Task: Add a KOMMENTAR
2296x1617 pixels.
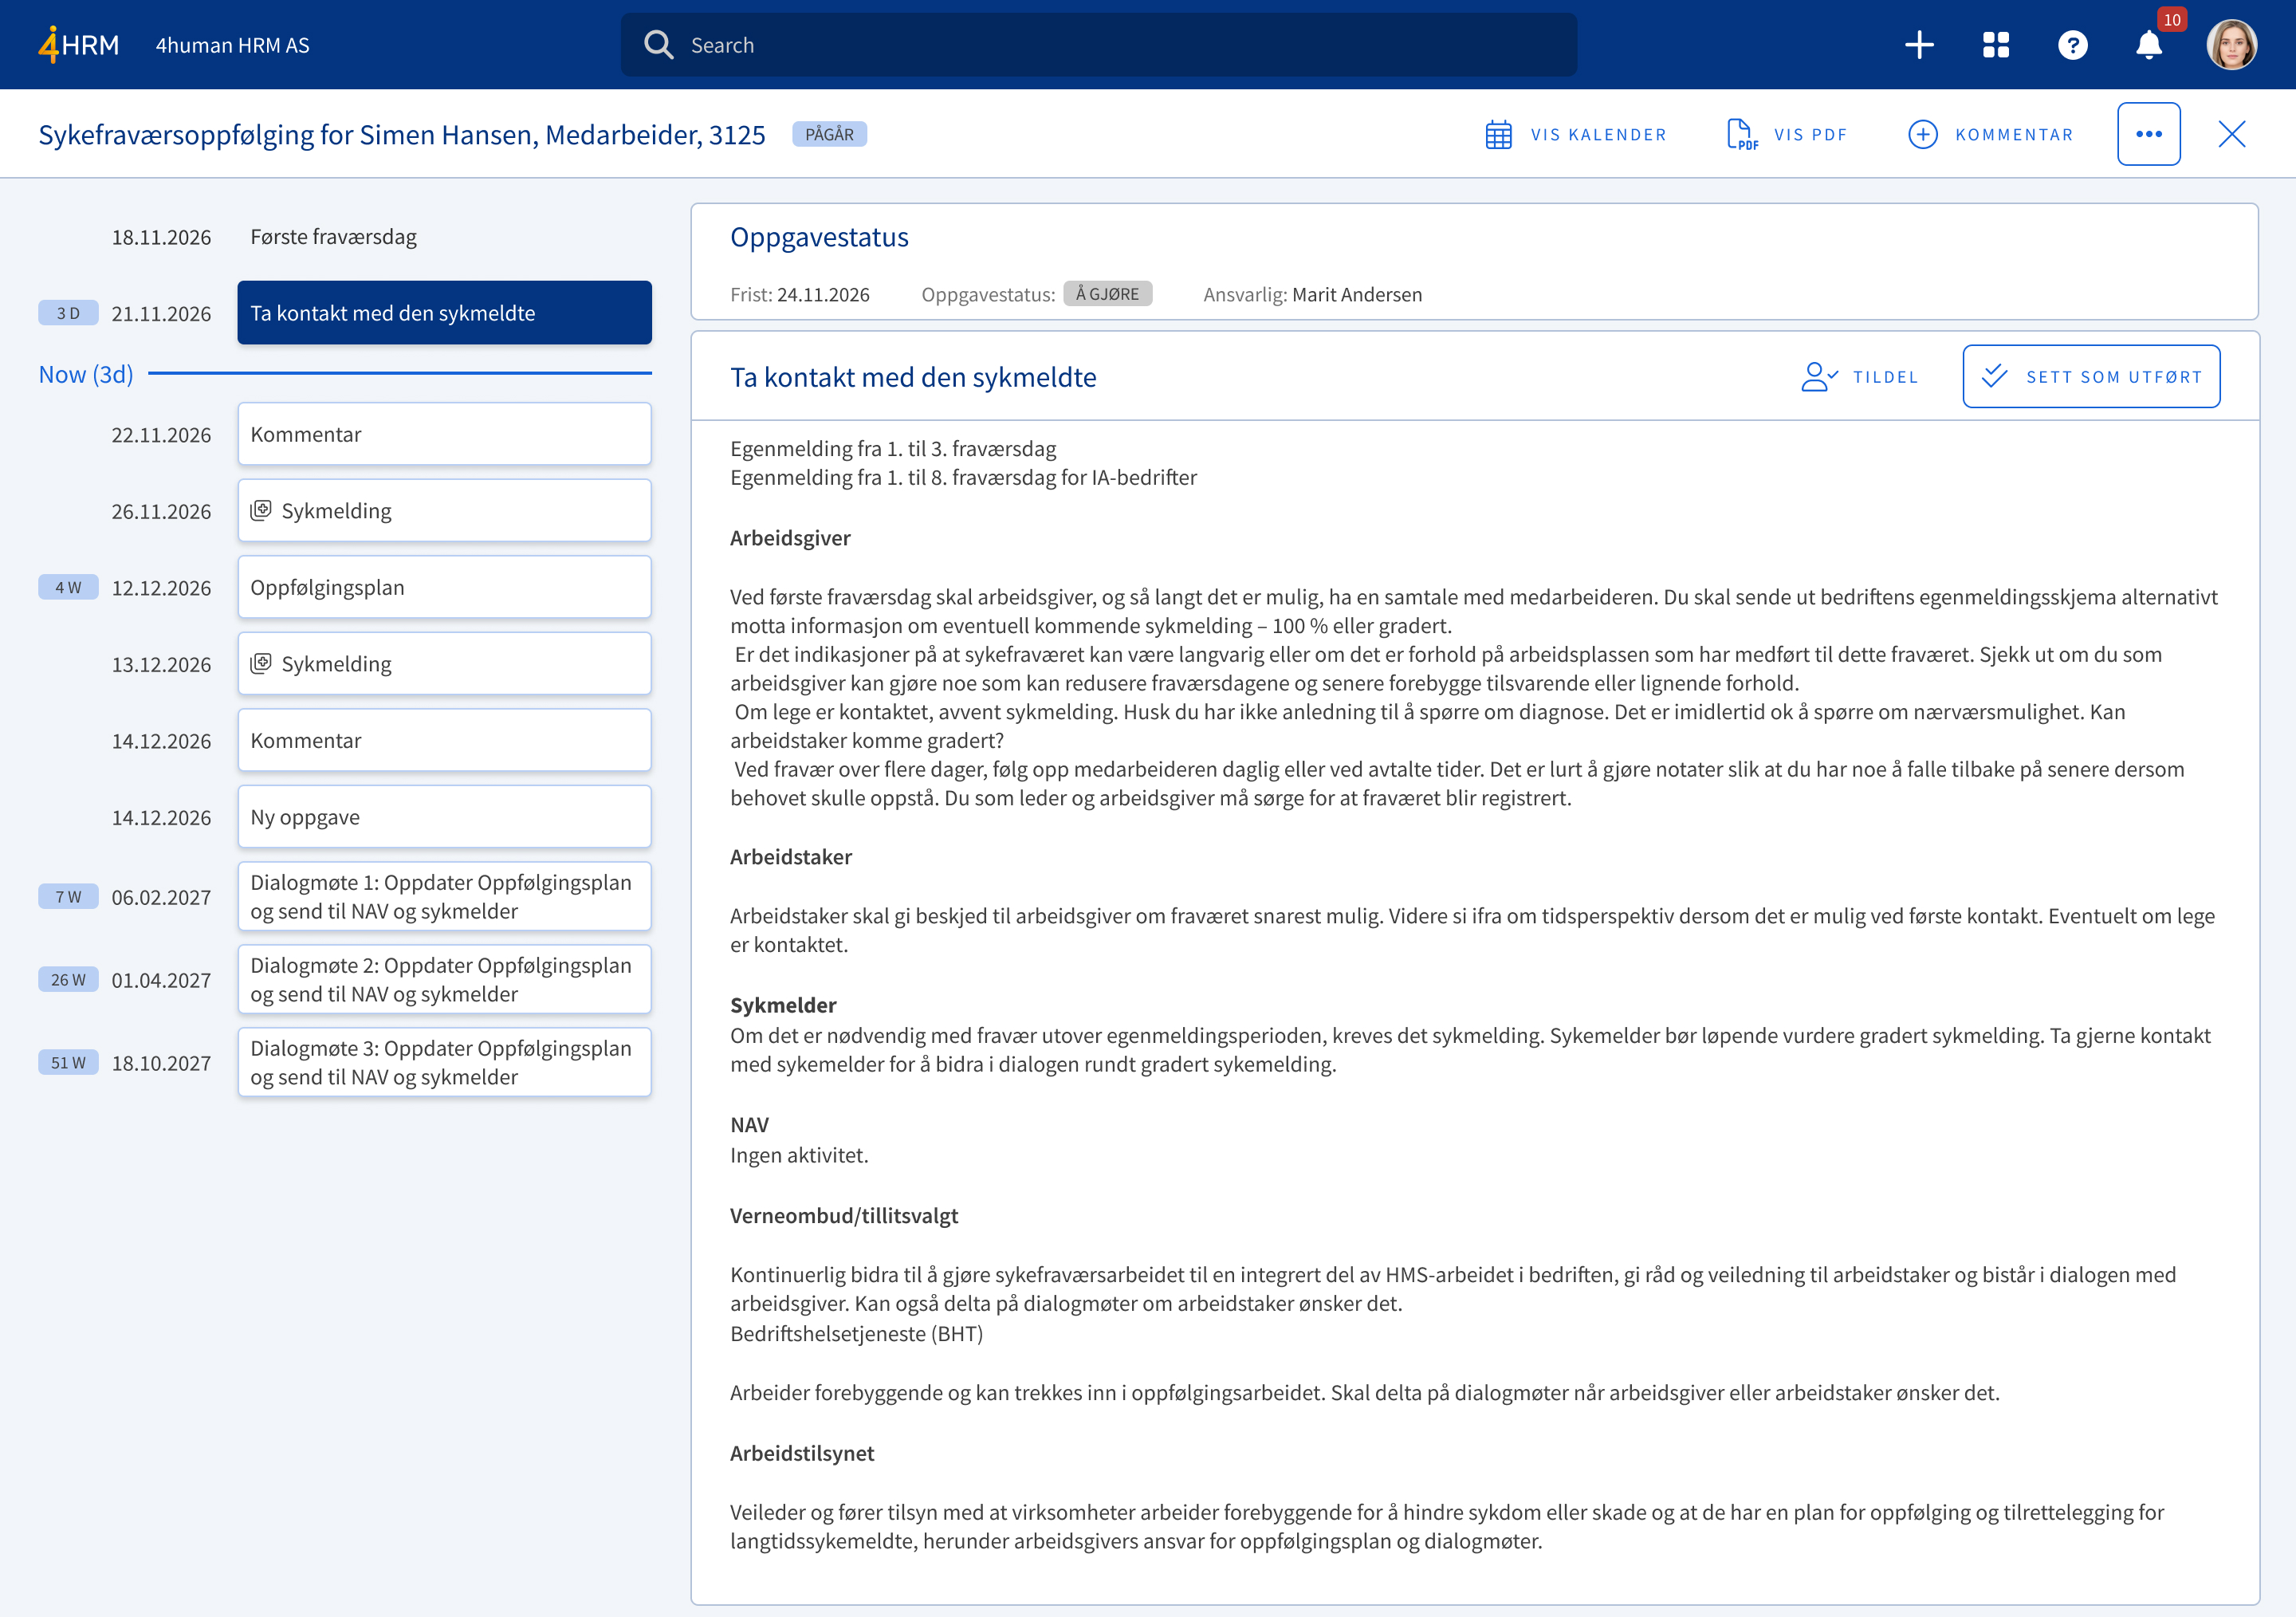Action: (1991, 134)
